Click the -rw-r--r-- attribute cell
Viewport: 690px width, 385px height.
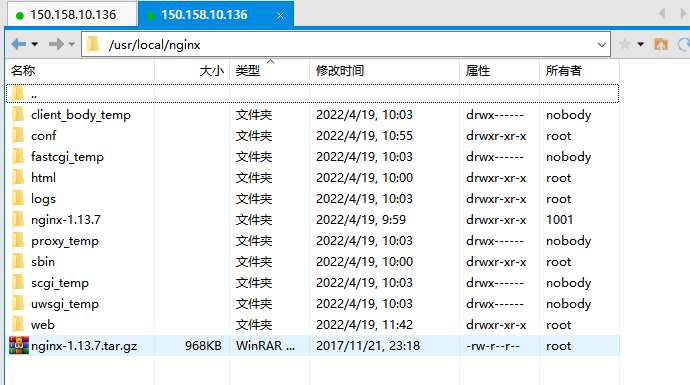[493, 346]
